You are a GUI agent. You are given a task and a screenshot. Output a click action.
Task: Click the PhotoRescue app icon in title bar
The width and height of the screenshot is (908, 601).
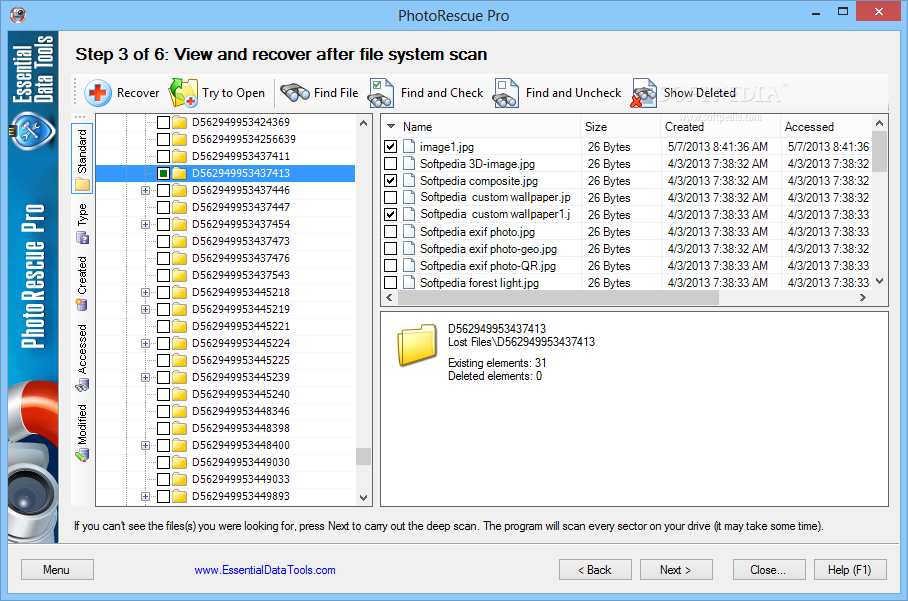[18, 14]
